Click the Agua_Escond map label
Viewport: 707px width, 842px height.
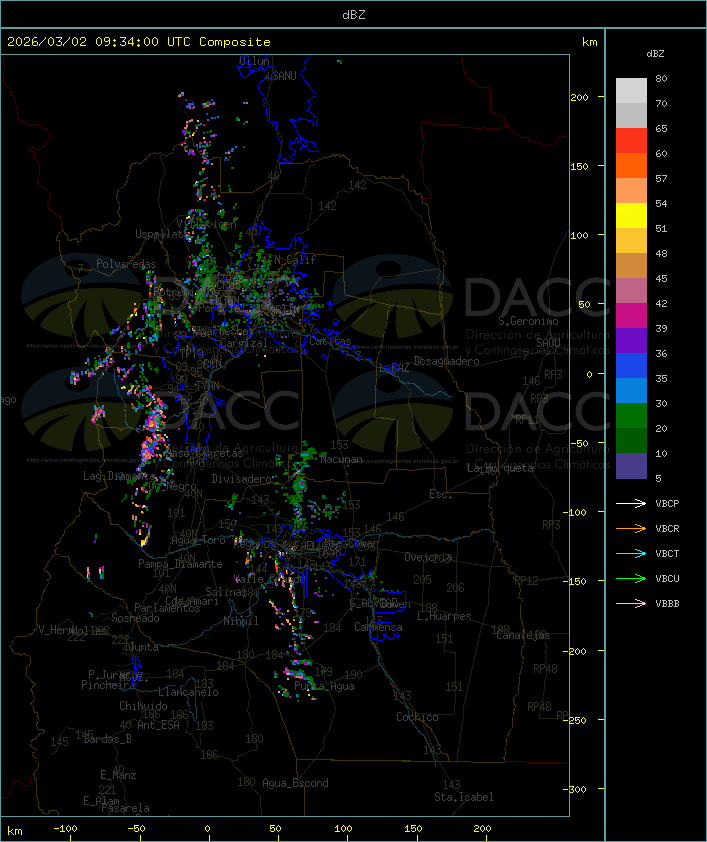pos(295,783)
